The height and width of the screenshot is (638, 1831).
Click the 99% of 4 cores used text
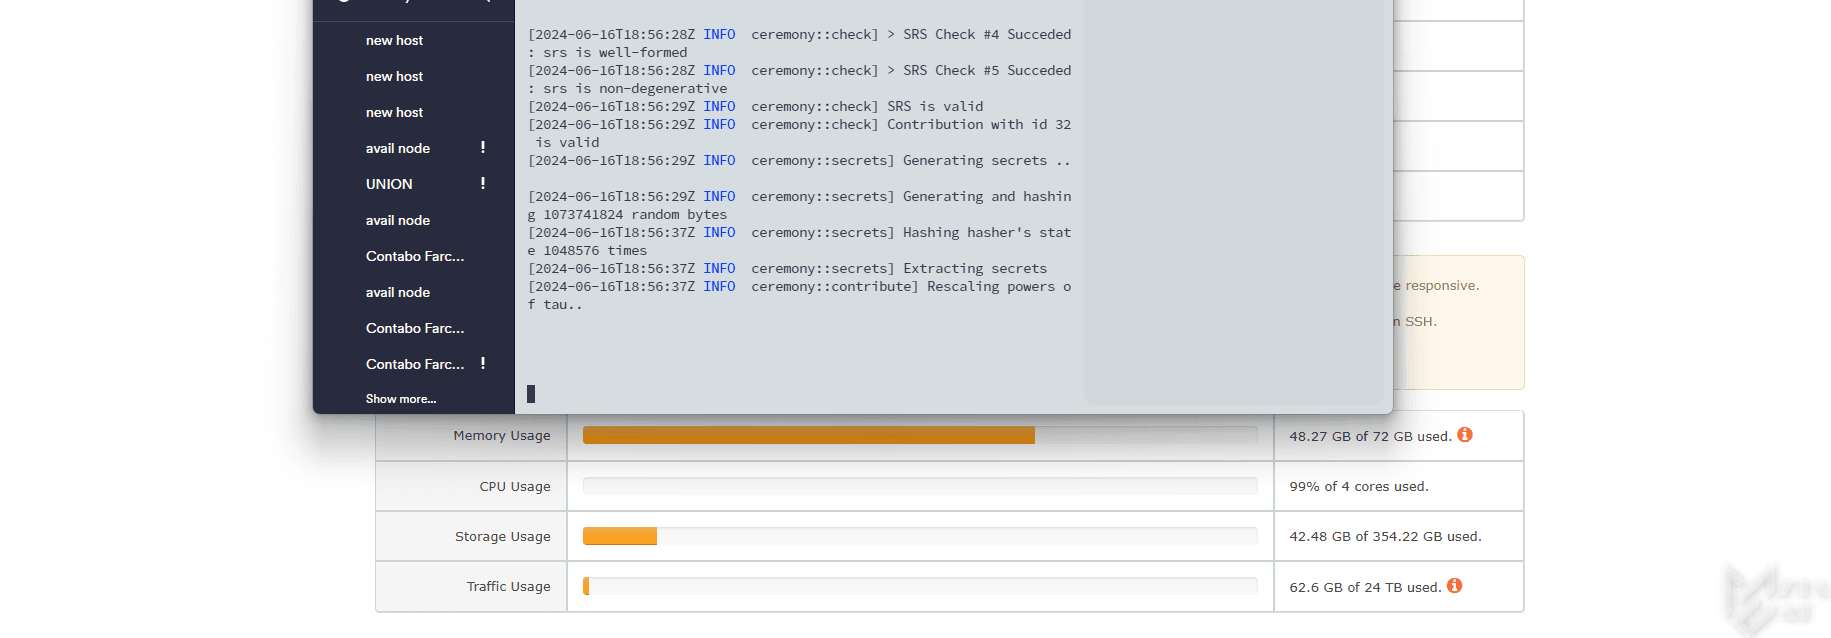coord(1358,487)
